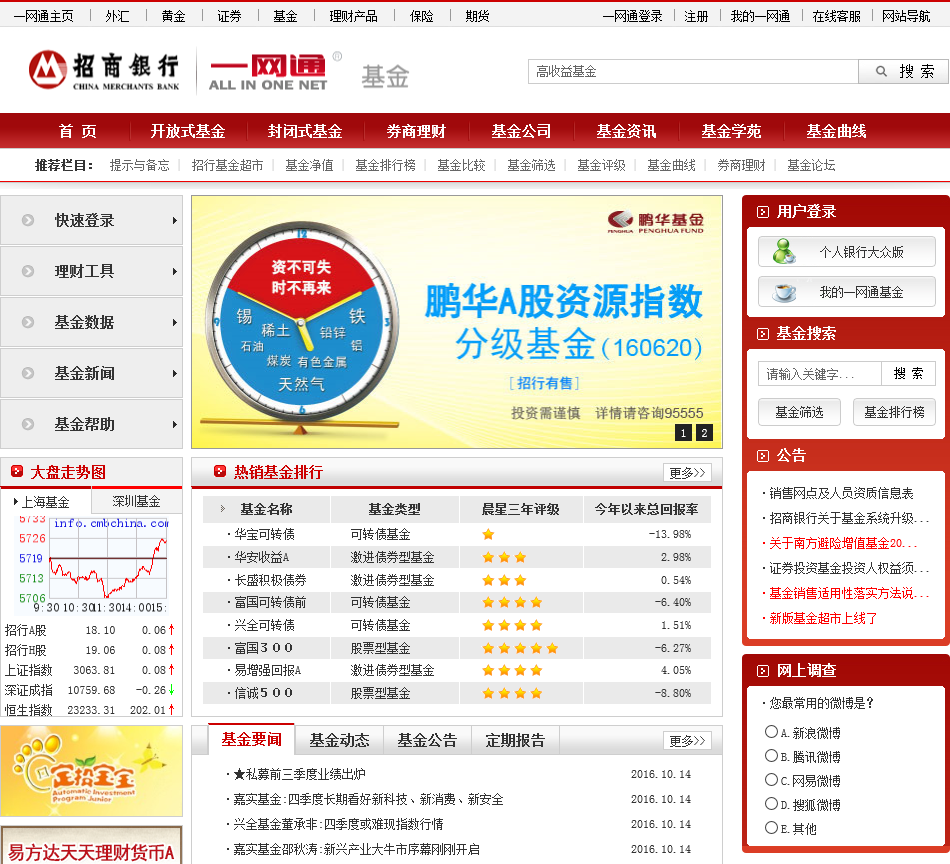Click the market trend chart image

coord(91,565)
